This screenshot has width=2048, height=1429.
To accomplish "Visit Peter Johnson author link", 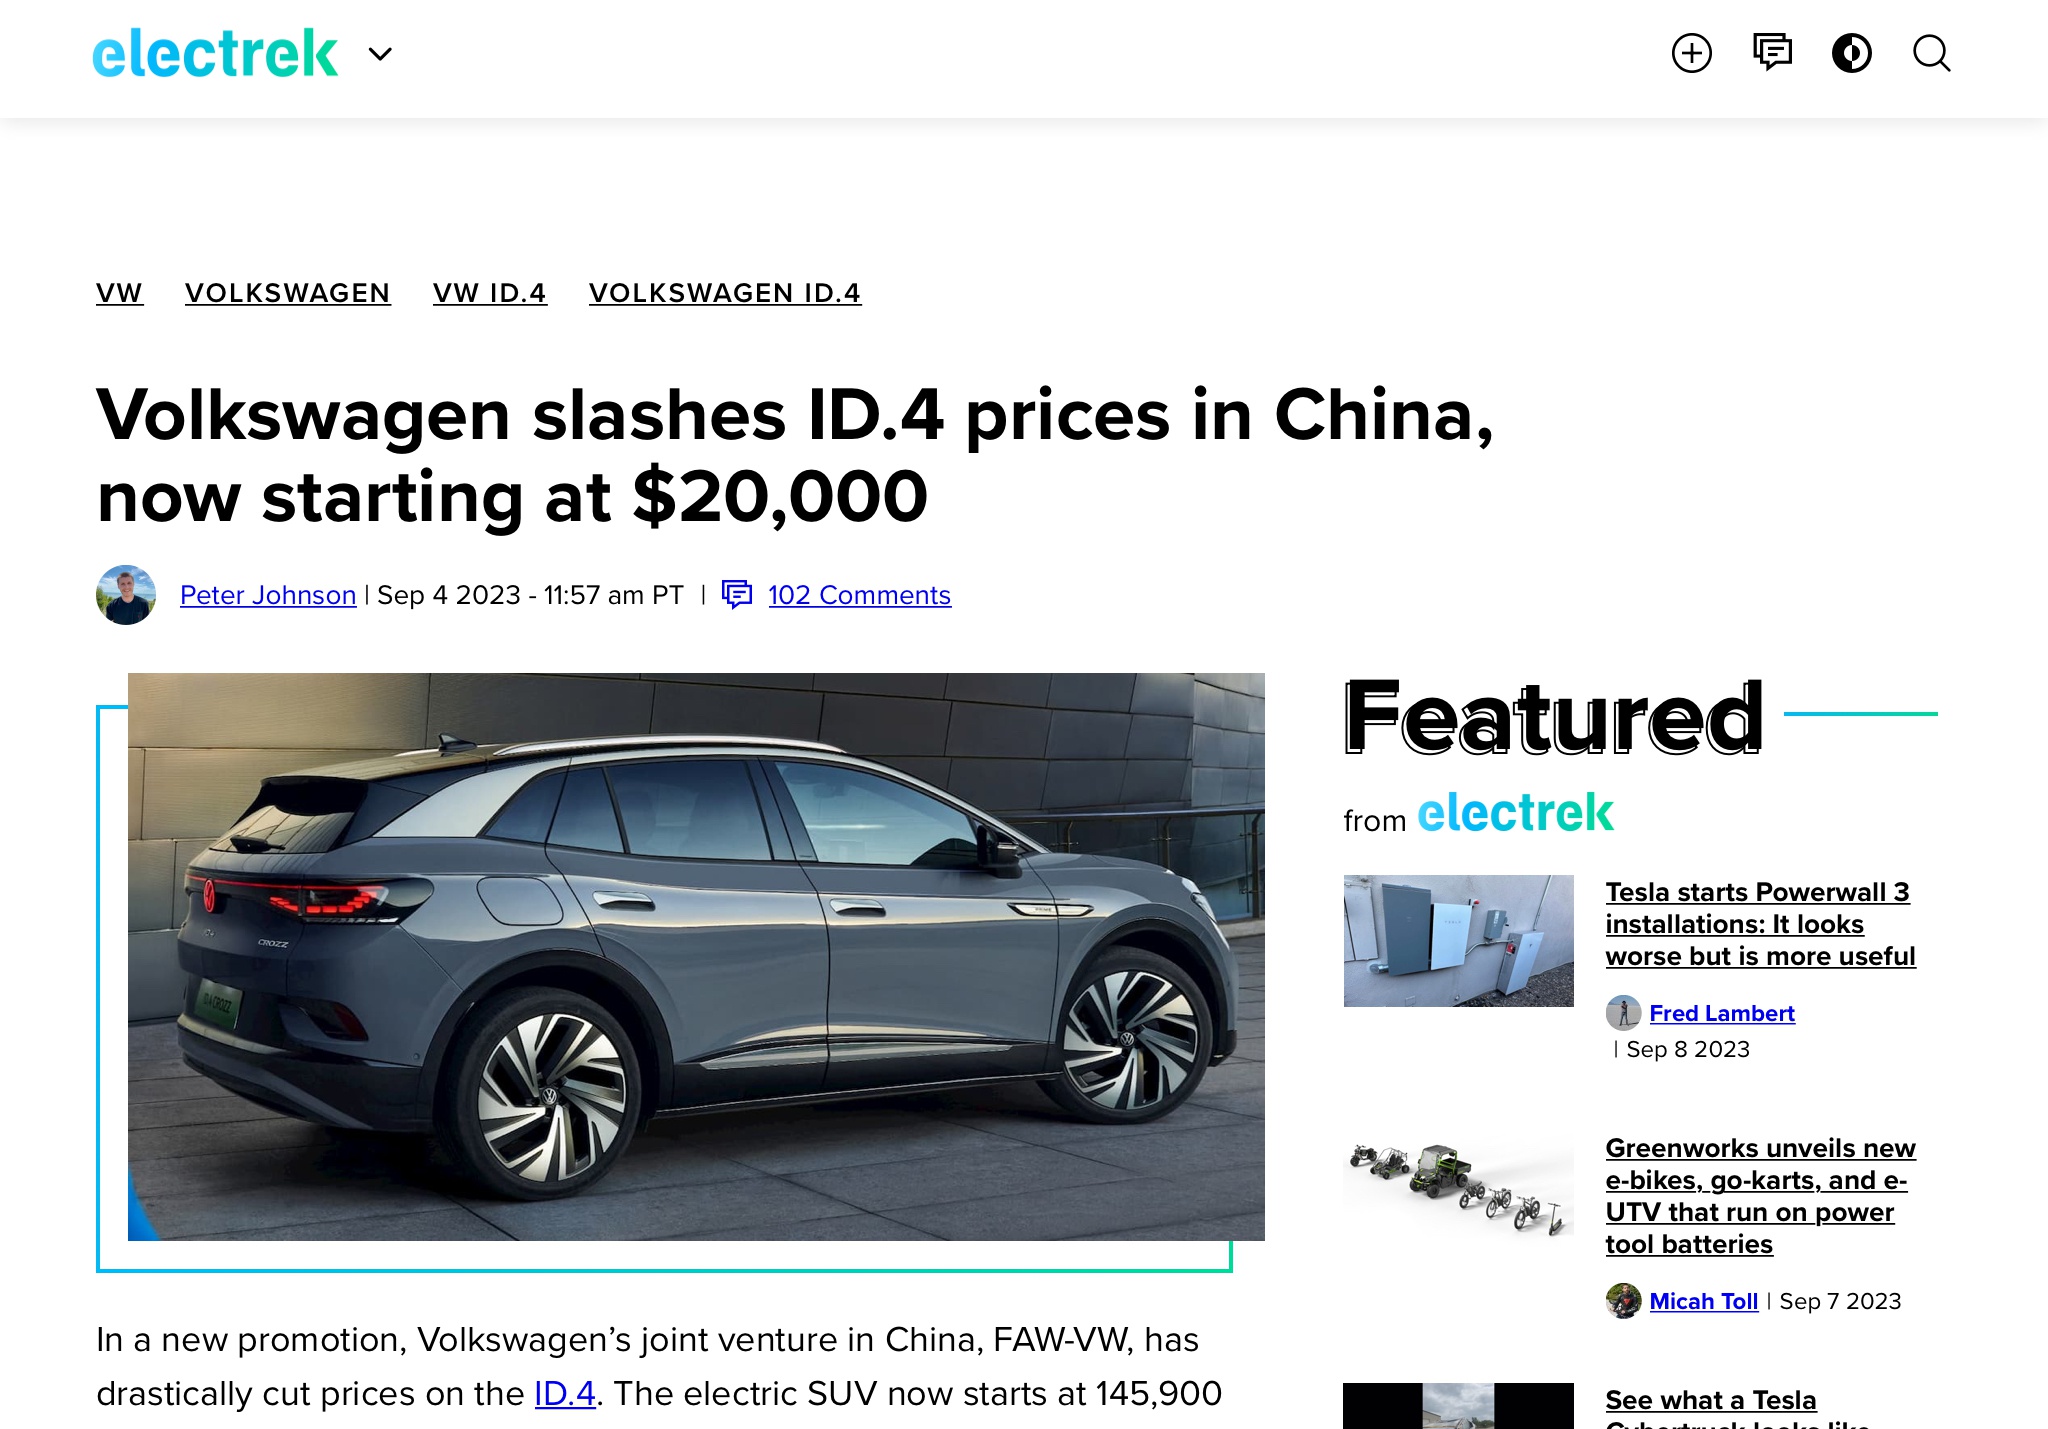I will pos(268,595).
